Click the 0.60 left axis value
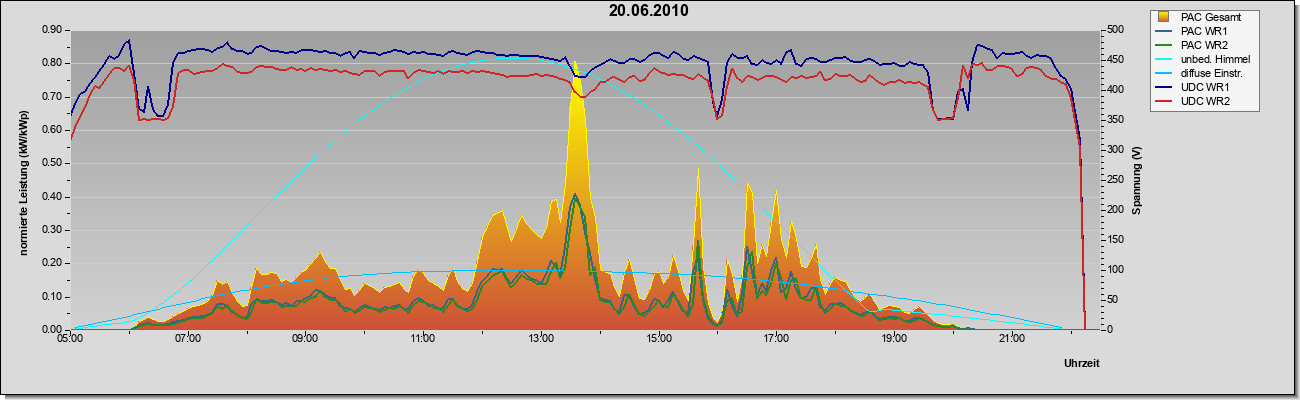The width and height of the screenshot is (1300, 400). click(53, 130)
